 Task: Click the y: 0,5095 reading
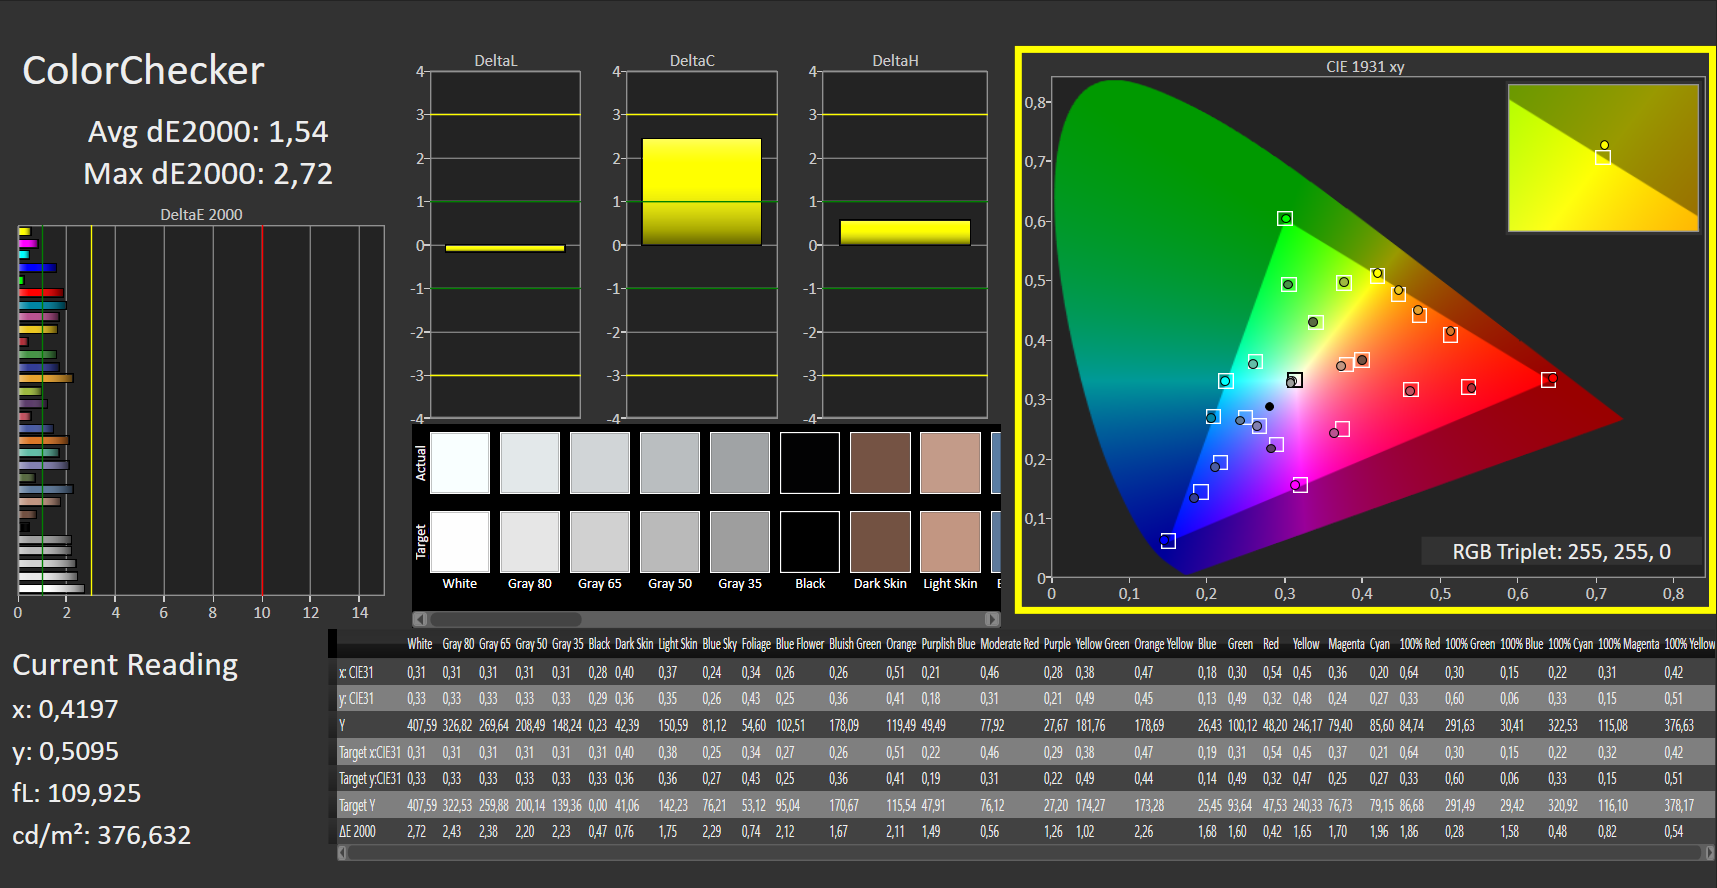click(65, 751)
